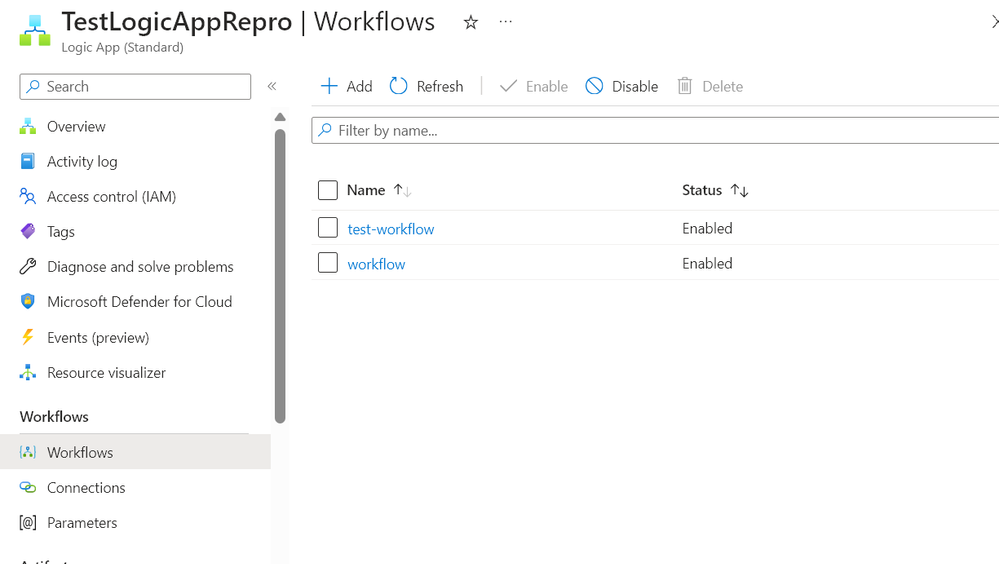Viewport: 999px width, 564px height.
Task: Open the test-workflow link
Action: [391, 229]
